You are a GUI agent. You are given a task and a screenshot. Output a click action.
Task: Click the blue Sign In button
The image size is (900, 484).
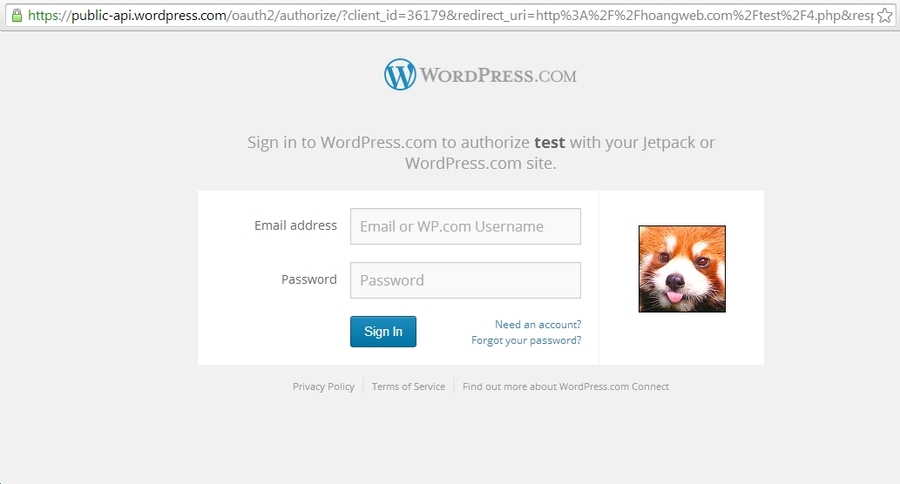point(383,331)
